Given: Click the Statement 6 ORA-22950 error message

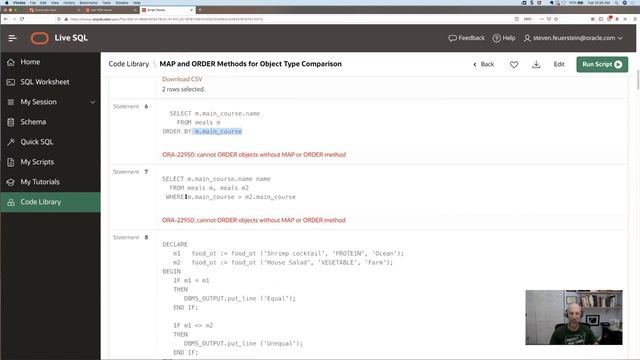Looking at the screenshot, I should 254,155.
